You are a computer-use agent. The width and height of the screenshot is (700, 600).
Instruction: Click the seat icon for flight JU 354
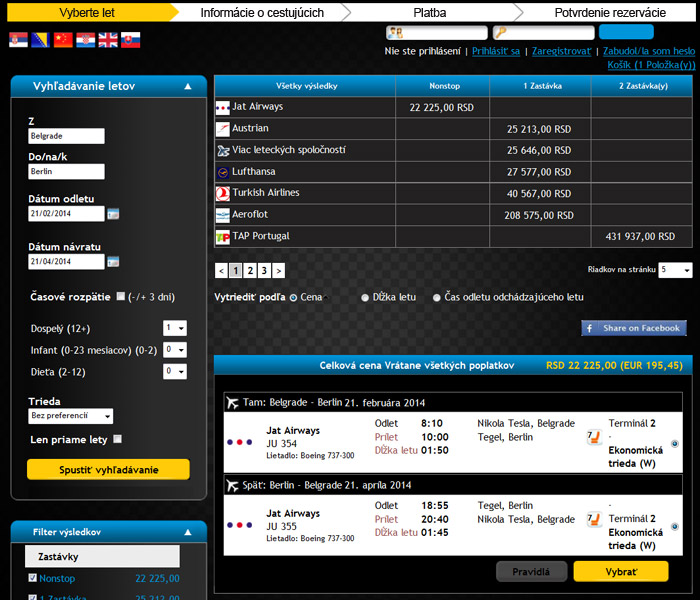point(594,437)
